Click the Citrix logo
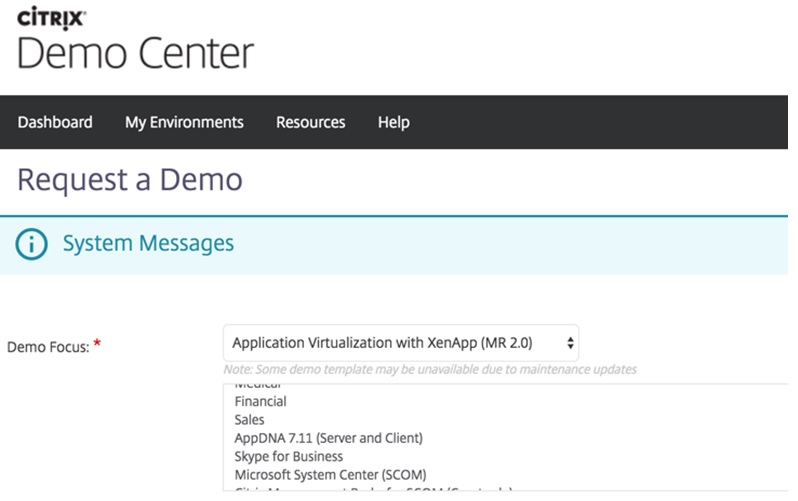 click(x=51, y=17)
